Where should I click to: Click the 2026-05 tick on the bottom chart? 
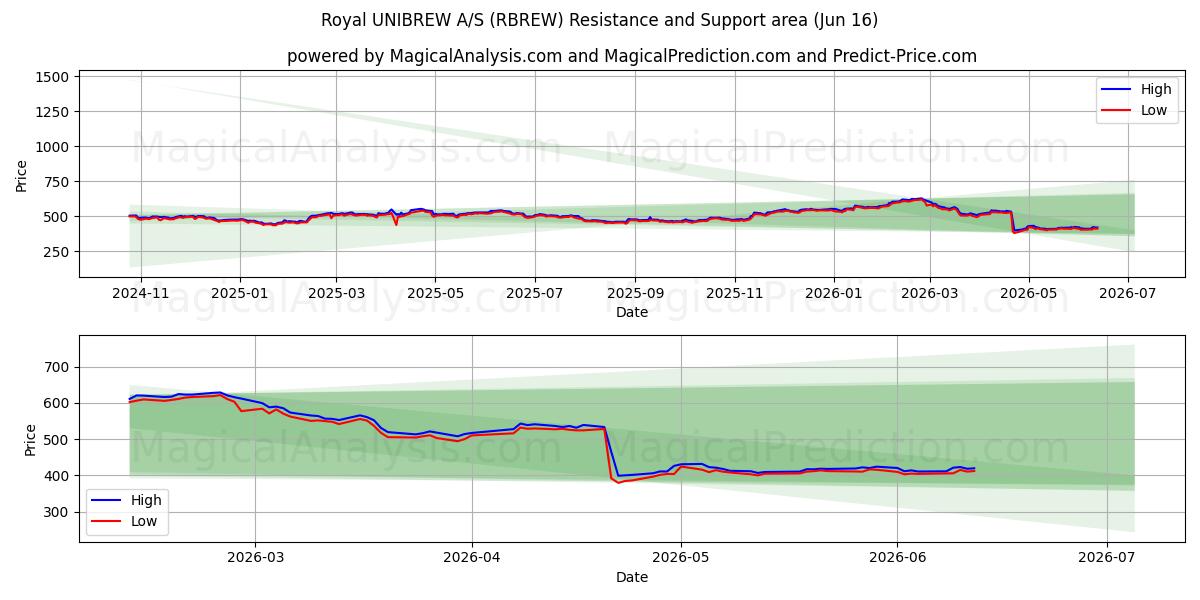pyautogui.click(x=681, y=557)
